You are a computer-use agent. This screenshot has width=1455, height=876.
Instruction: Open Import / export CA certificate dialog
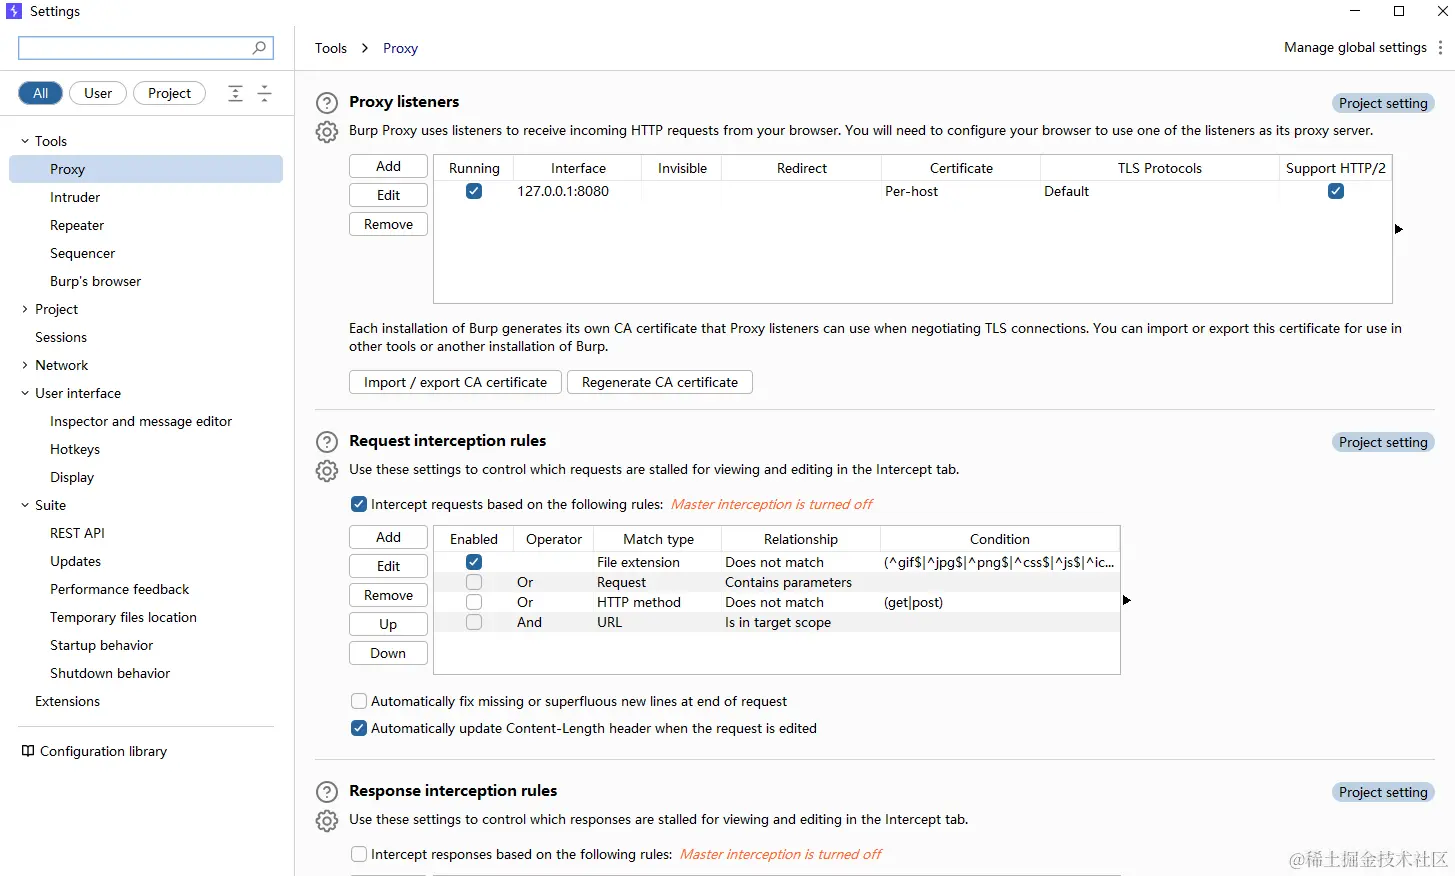(x=454, y=382)
